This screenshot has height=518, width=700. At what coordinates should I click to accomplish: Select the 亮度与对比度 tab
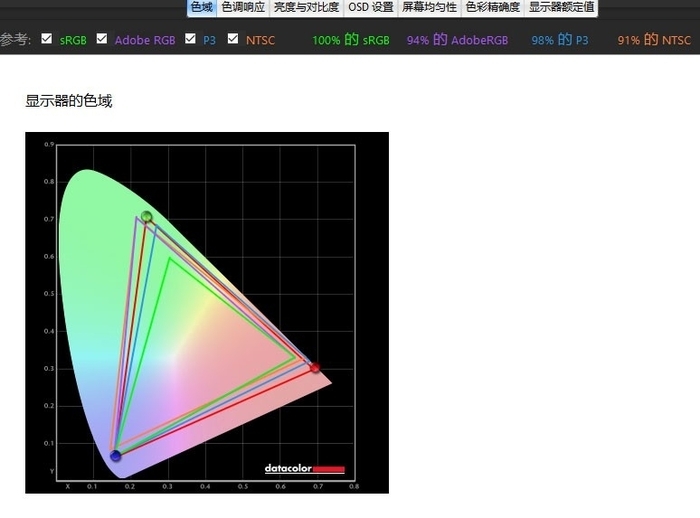[x=306, y=8]
